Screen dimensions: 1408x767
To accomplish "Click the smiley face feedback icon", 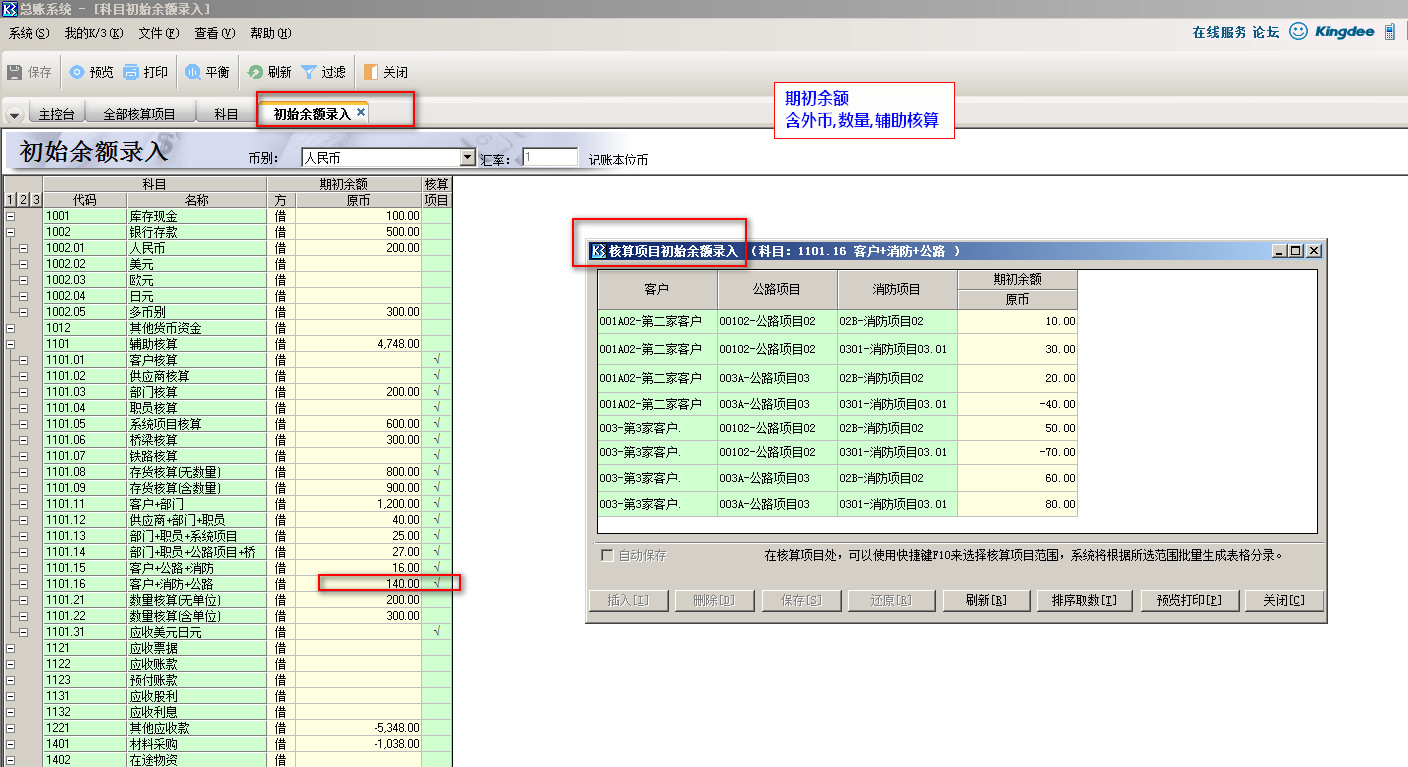I will point(1298,32).
